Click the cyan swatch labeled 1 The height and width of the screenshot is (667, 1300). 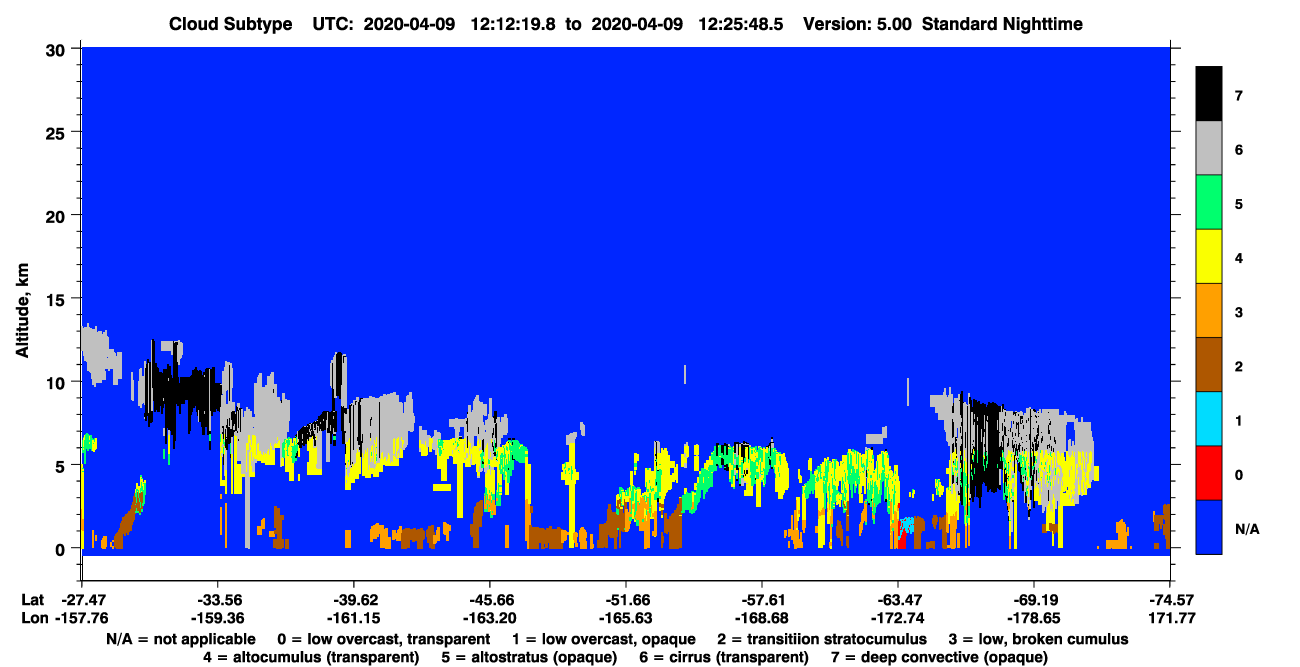pos(1209,418)
